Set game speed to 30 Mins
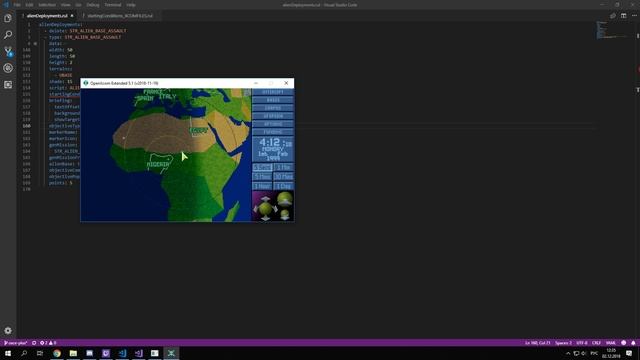The width and height of the screenshot is (640, 360). (283, 177)
